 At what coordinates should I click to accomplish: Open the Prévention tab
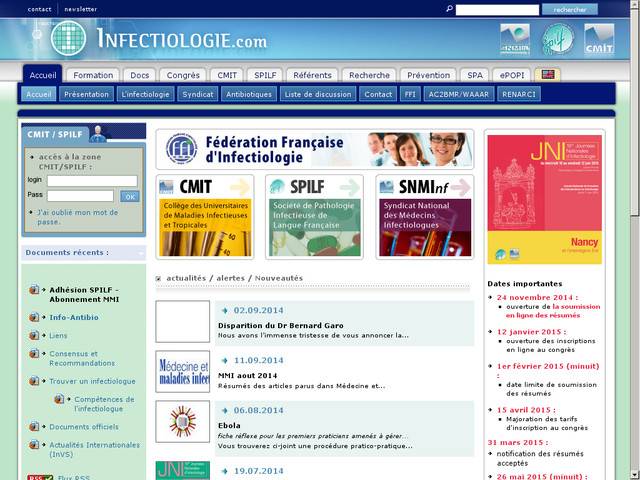pyautogui.click(x=428, y=75)
